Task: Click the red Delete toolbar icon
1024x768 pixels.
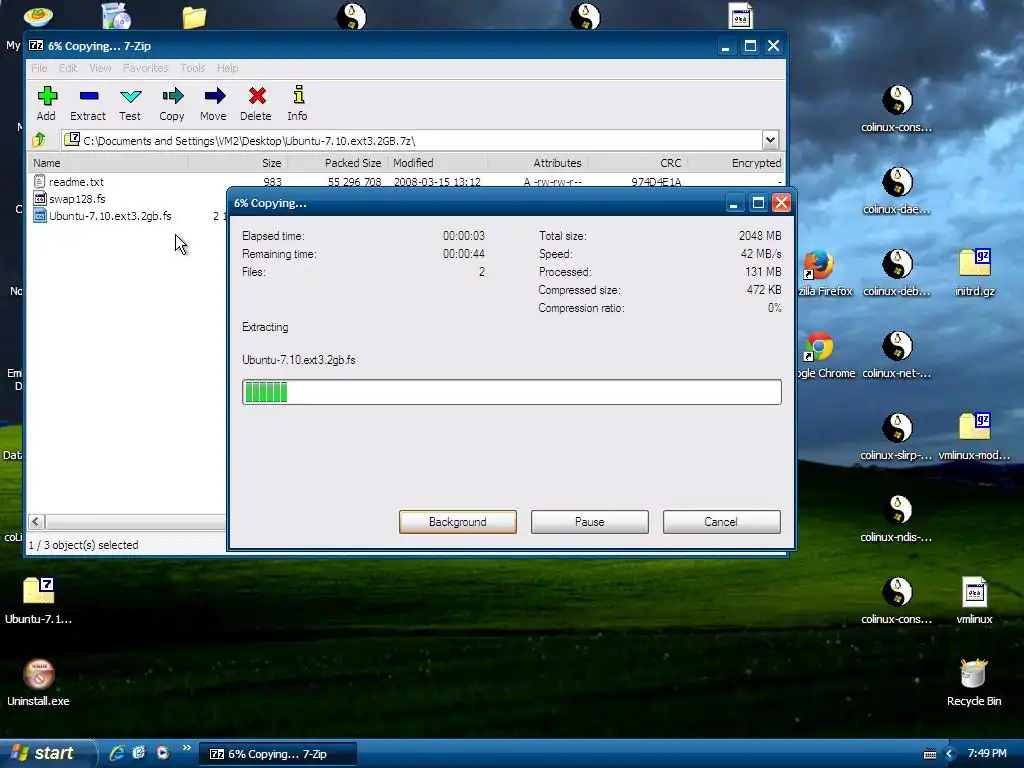Action: [x=256, y=103]
